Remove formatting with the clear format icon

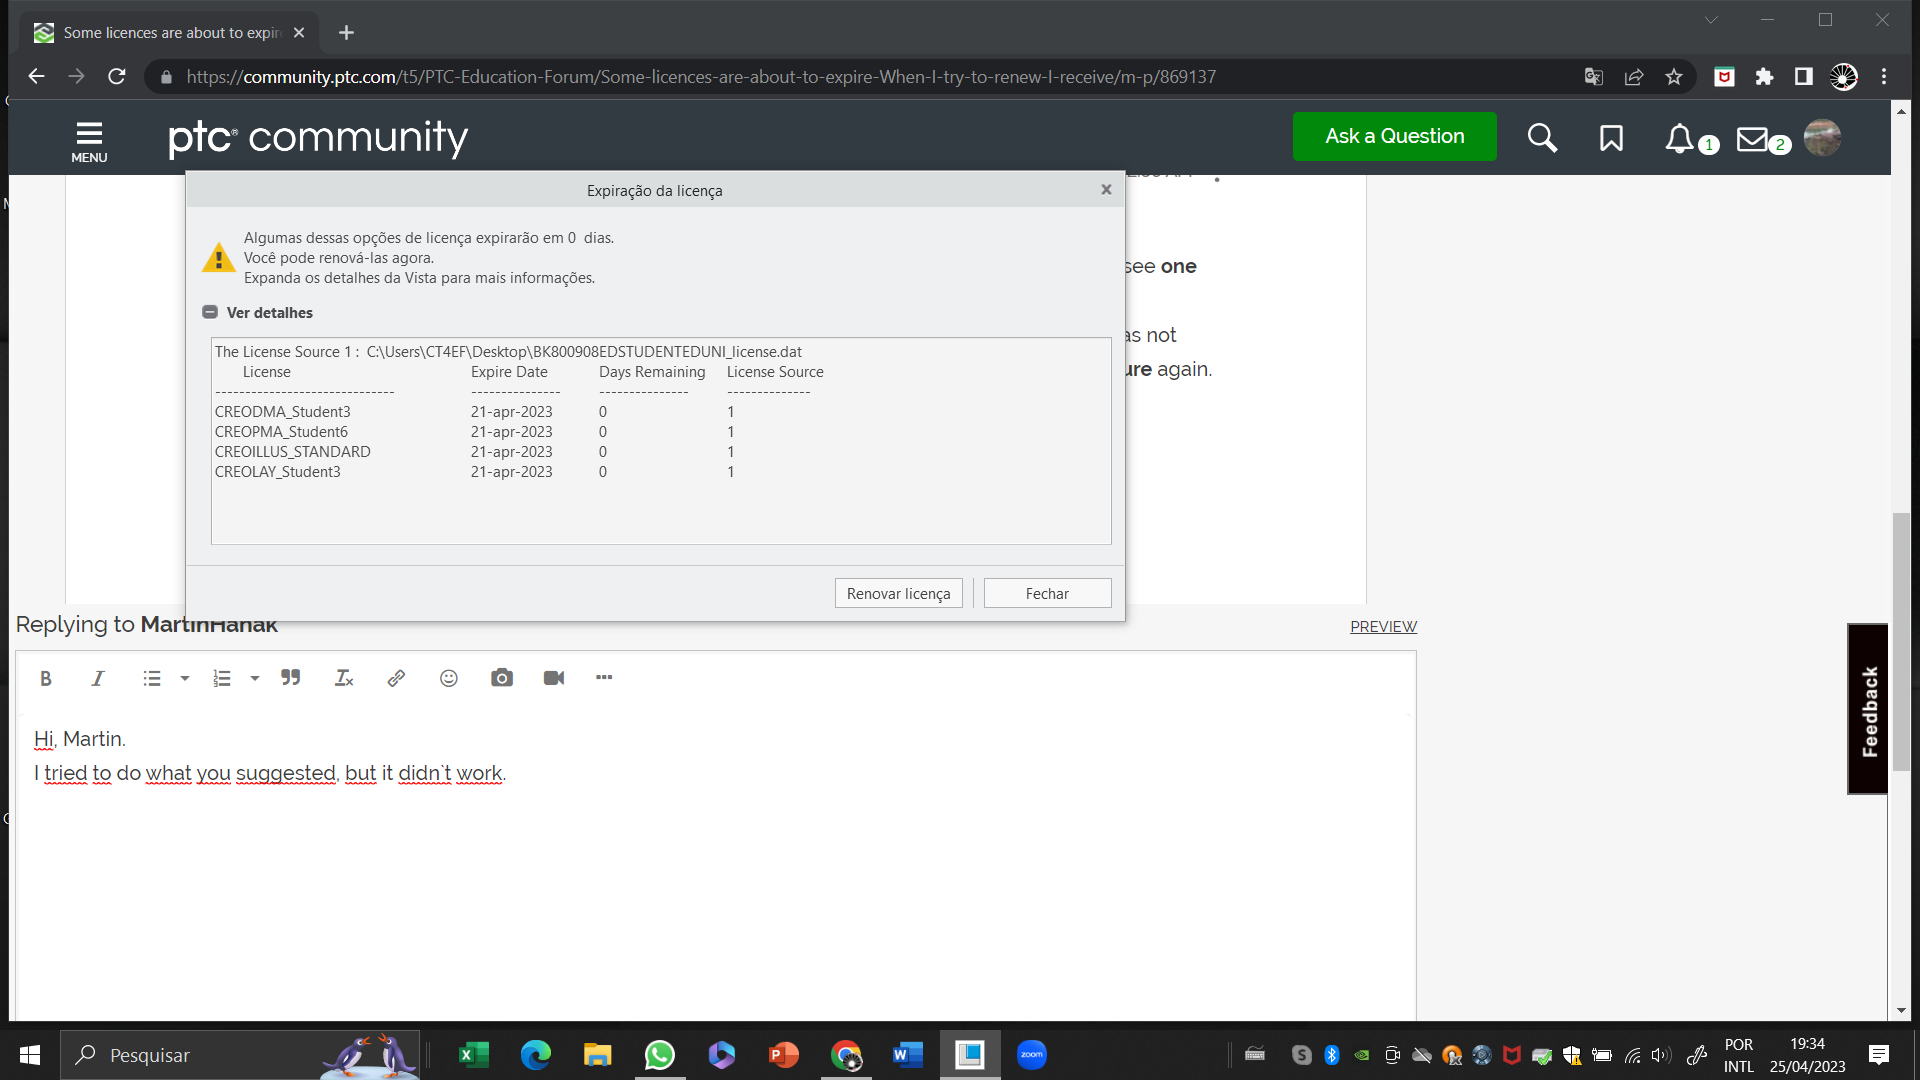(x=343, y=678)
